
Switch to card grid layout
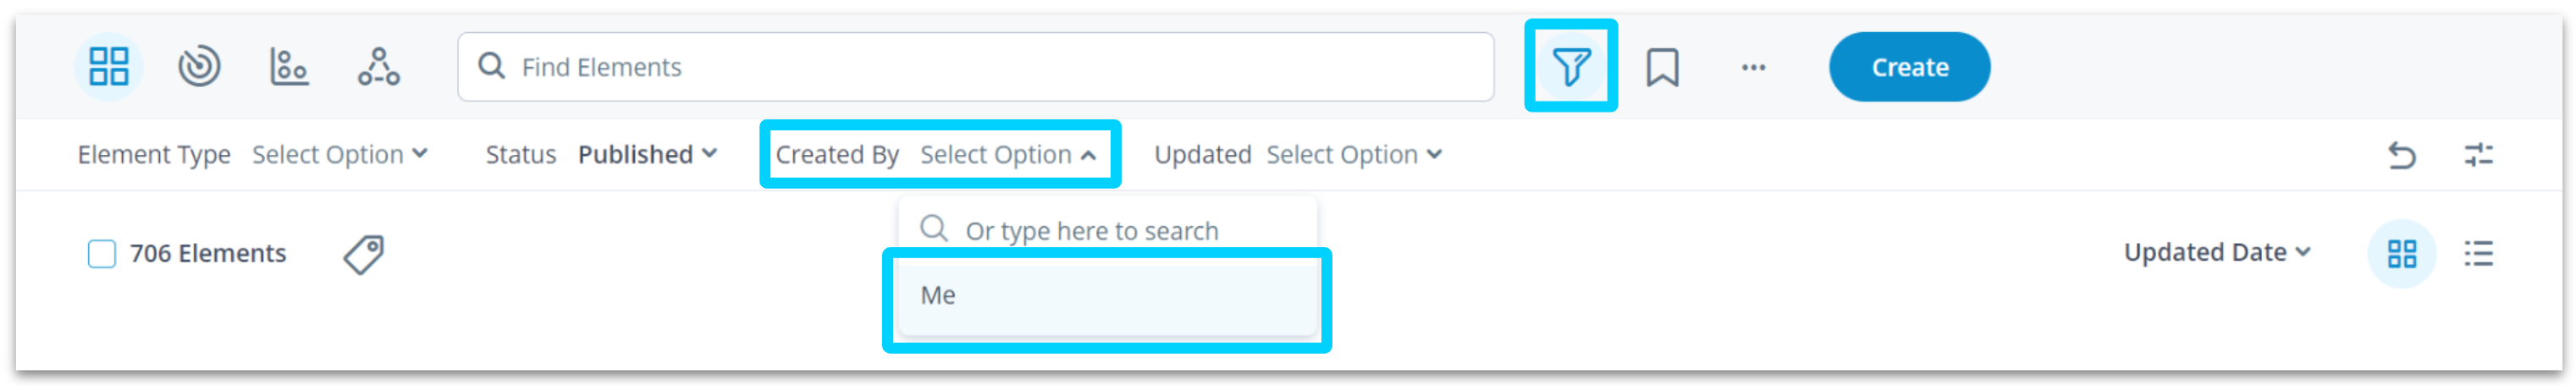point(2401,254)
